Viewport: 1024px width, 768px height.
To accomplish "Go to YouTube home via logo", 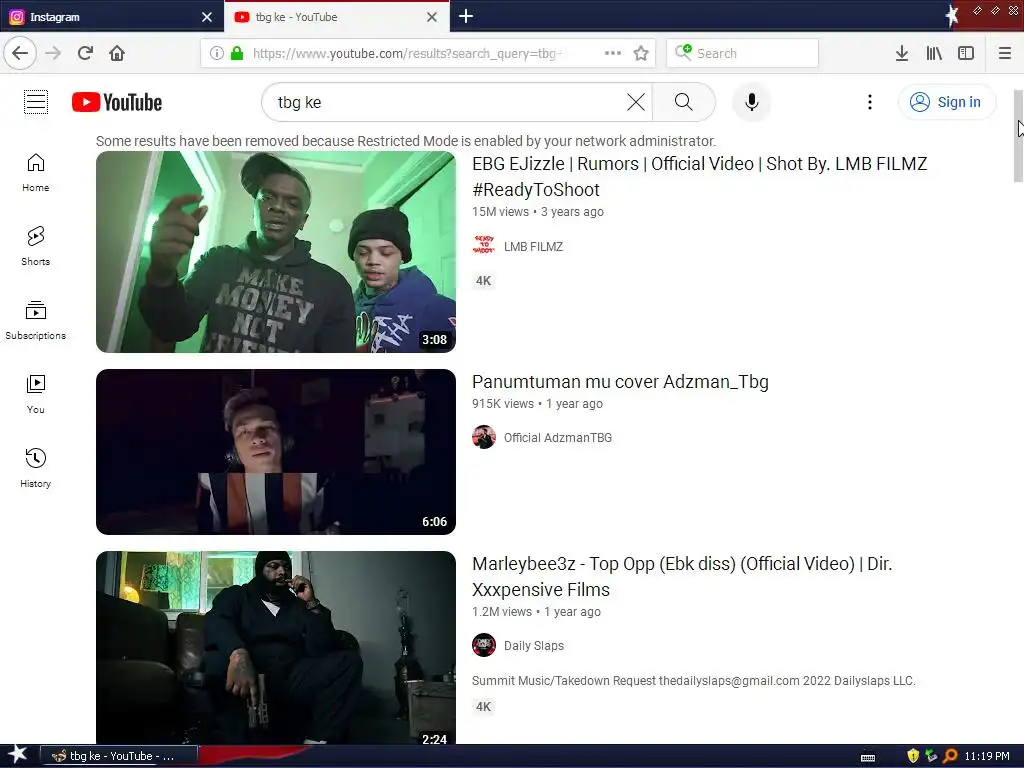I will (117, 103).
